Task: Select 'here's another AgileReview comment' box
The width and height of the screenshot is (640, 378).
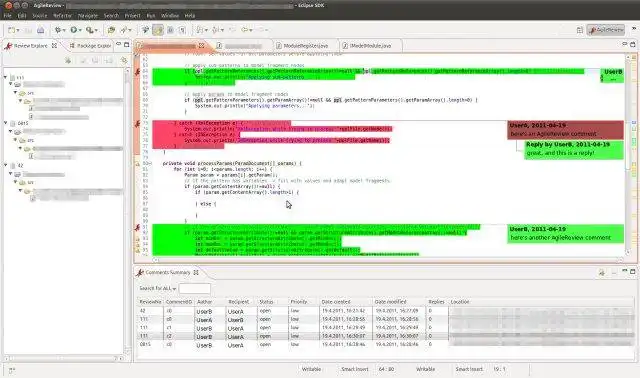Action: tap(565, 233)
